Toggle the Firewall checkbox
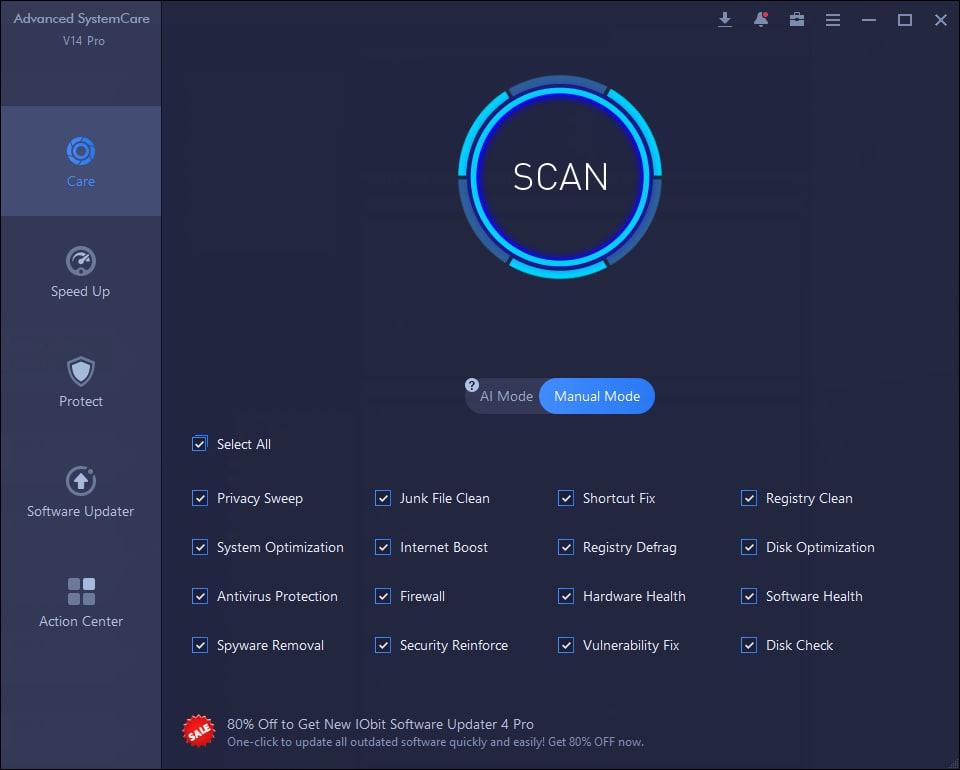 point(383,596)
